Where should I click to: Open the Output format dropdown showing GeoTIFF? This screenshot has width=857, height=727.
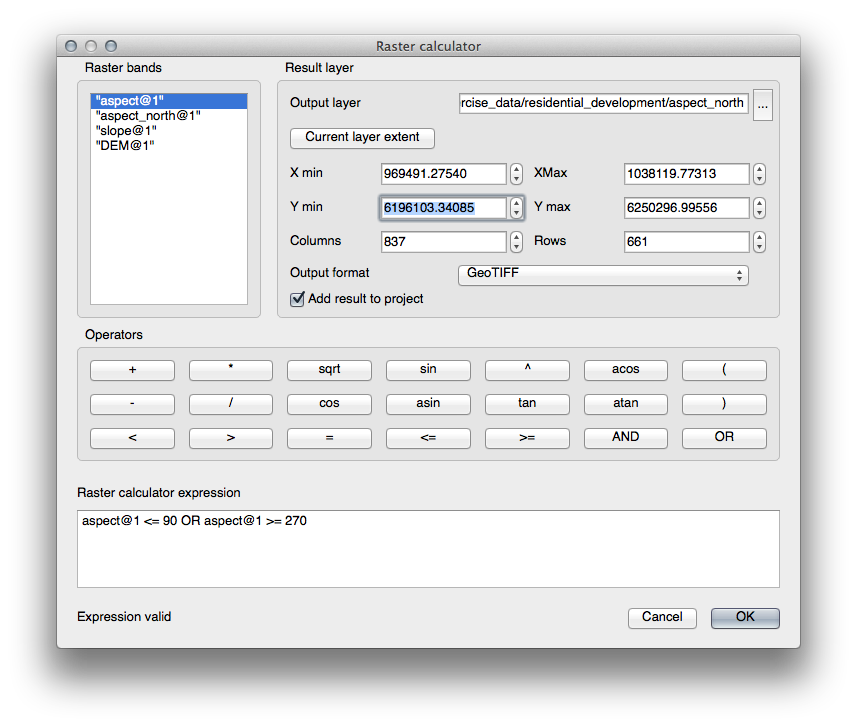point(602,274)
